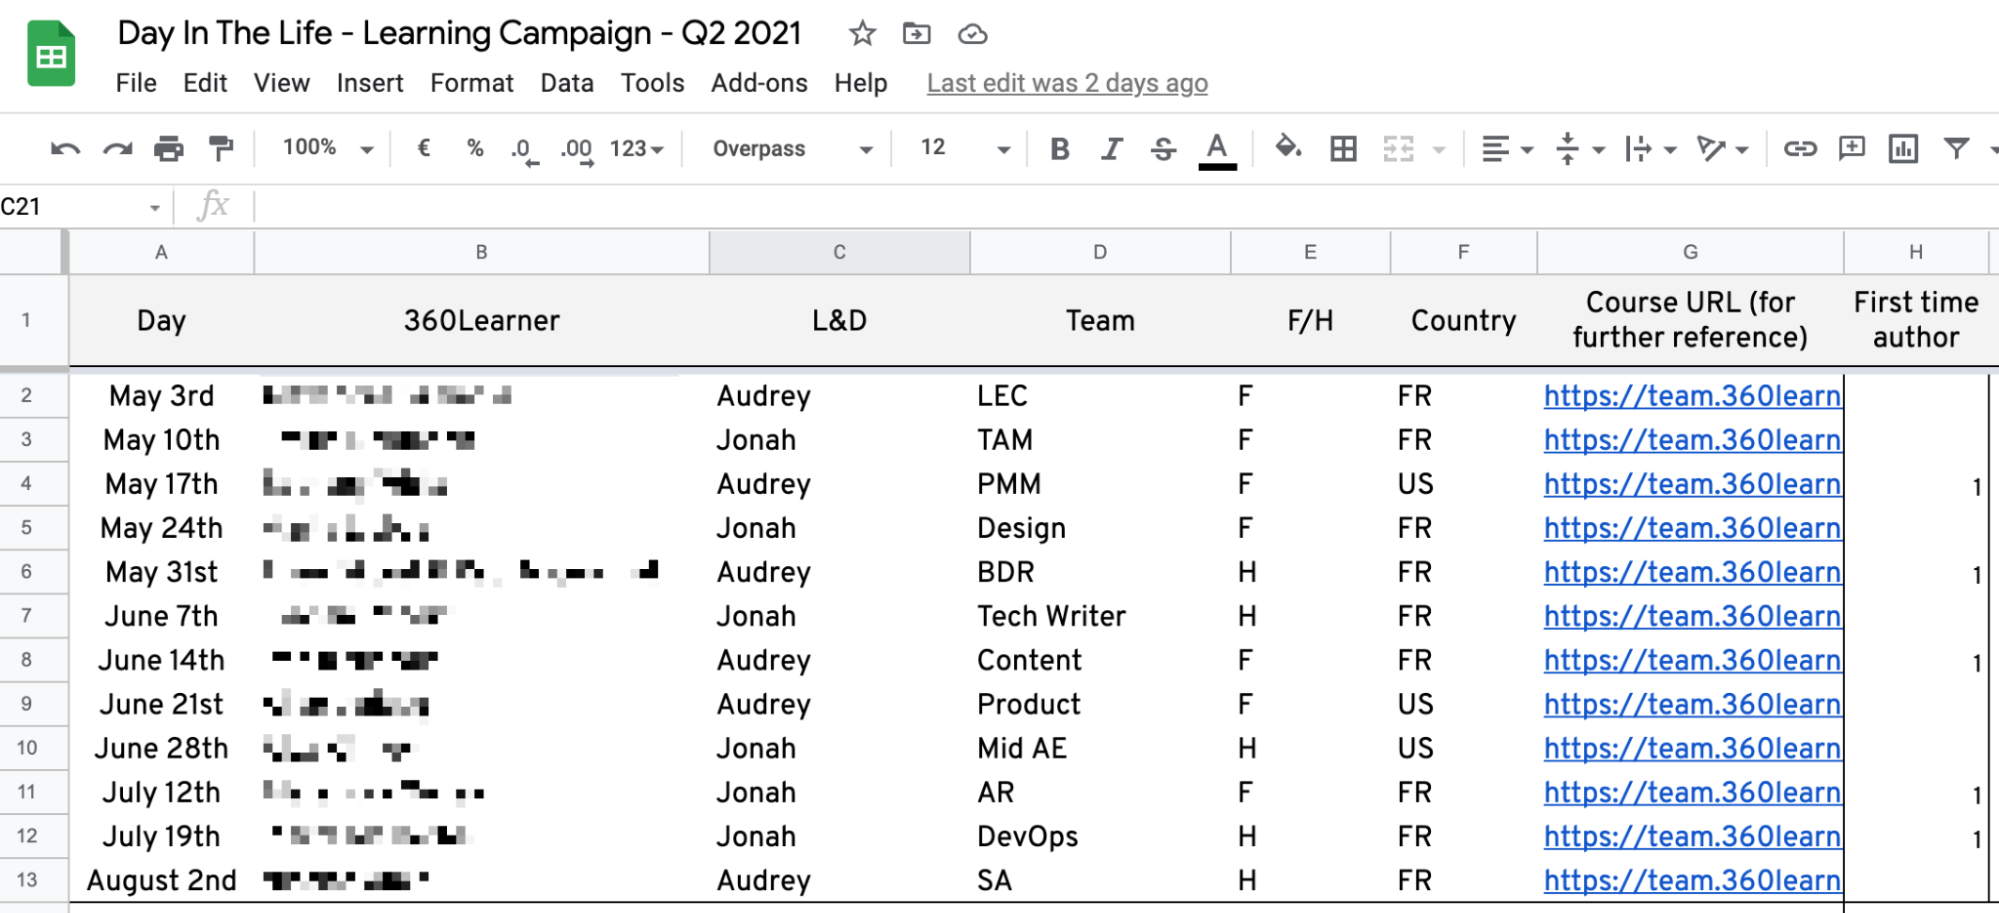Click the fill color bucket icon
The image size is (1999, 913).
(1288, 149)
